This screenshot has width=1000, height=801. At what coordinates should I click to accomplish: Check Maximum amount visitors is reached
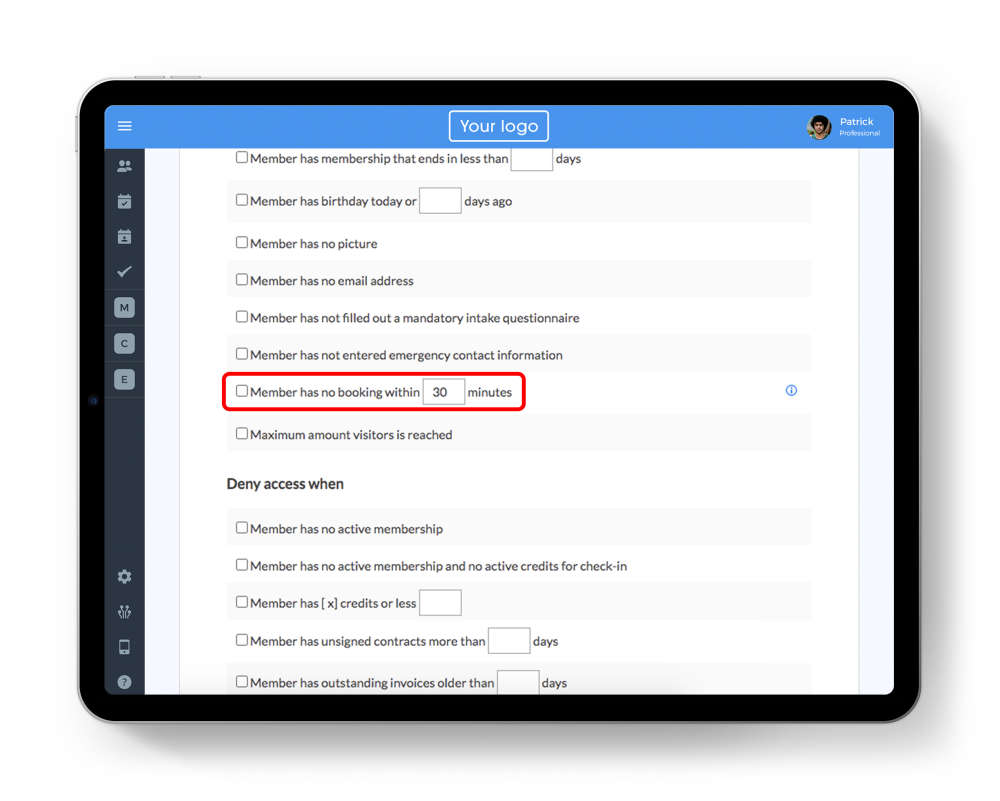click(242, 434)
